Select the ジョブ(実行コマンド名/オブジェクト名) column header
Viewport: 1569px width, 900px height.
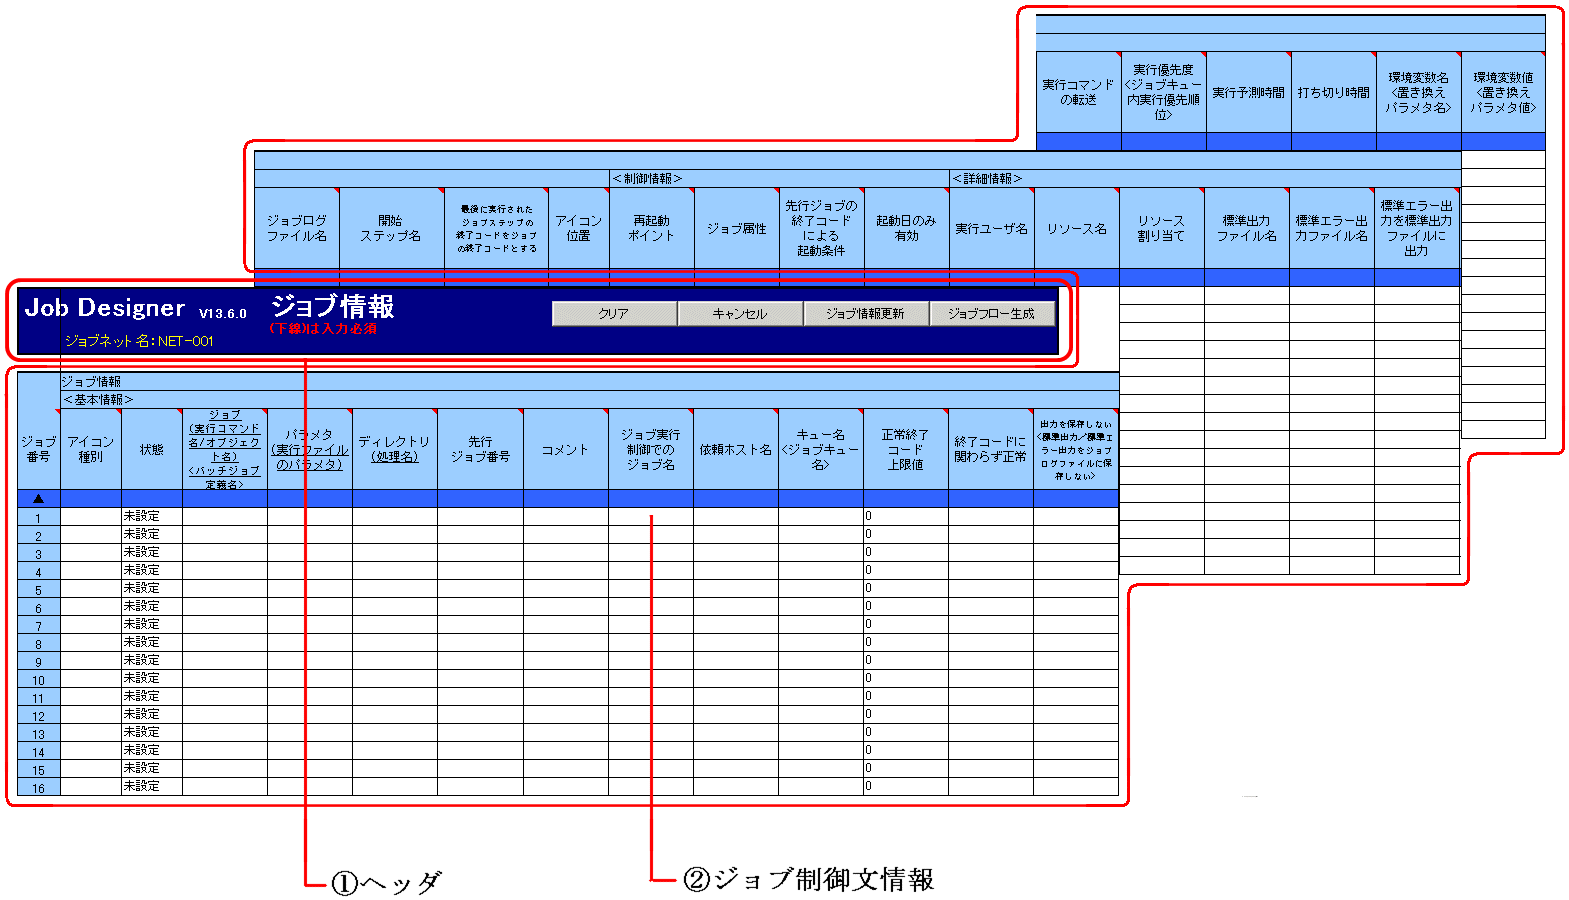(225, 449)
